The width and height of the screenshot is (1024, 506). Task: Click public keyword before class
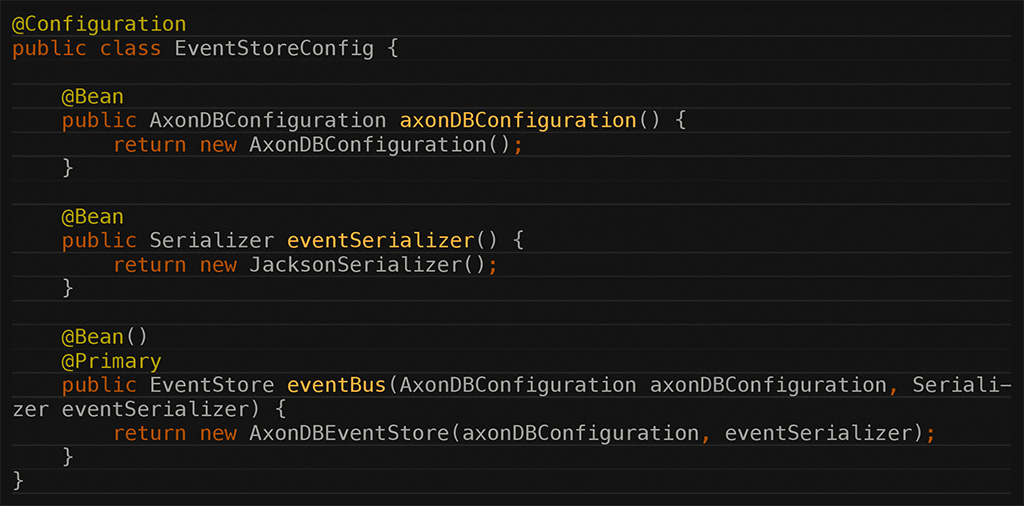[x=50, y=49]
